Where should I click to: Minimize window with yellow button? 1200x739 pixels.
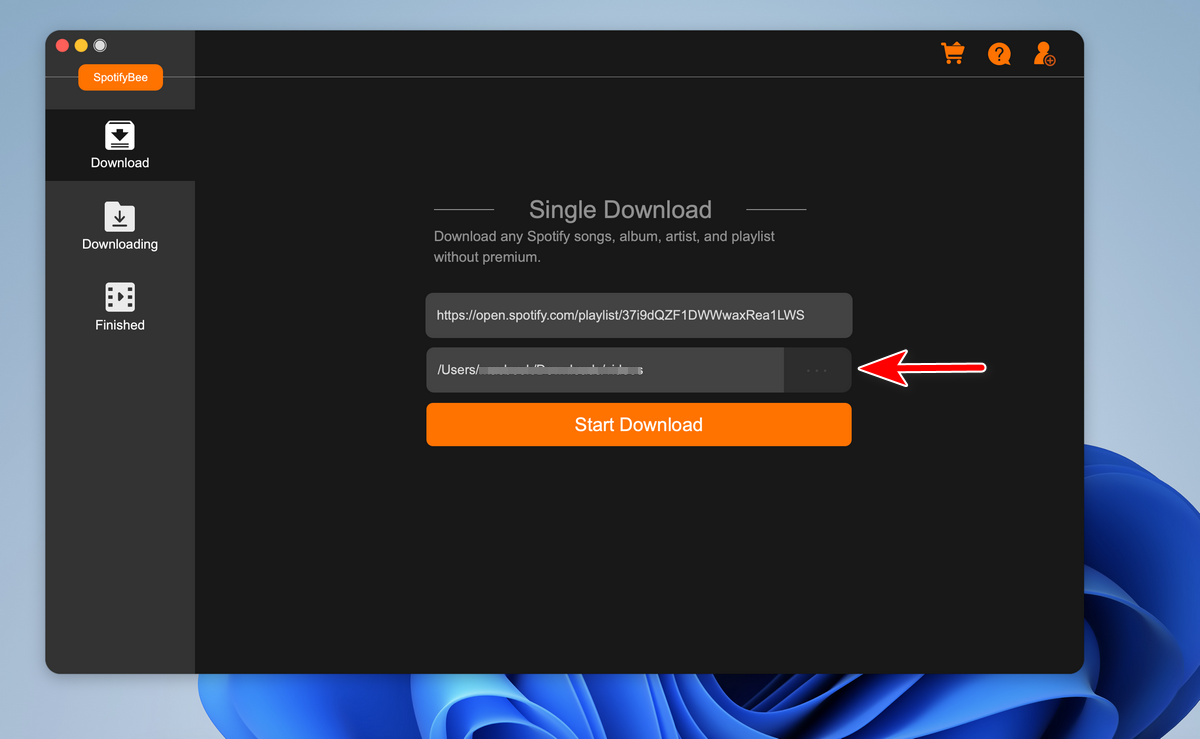coord(81,46)
